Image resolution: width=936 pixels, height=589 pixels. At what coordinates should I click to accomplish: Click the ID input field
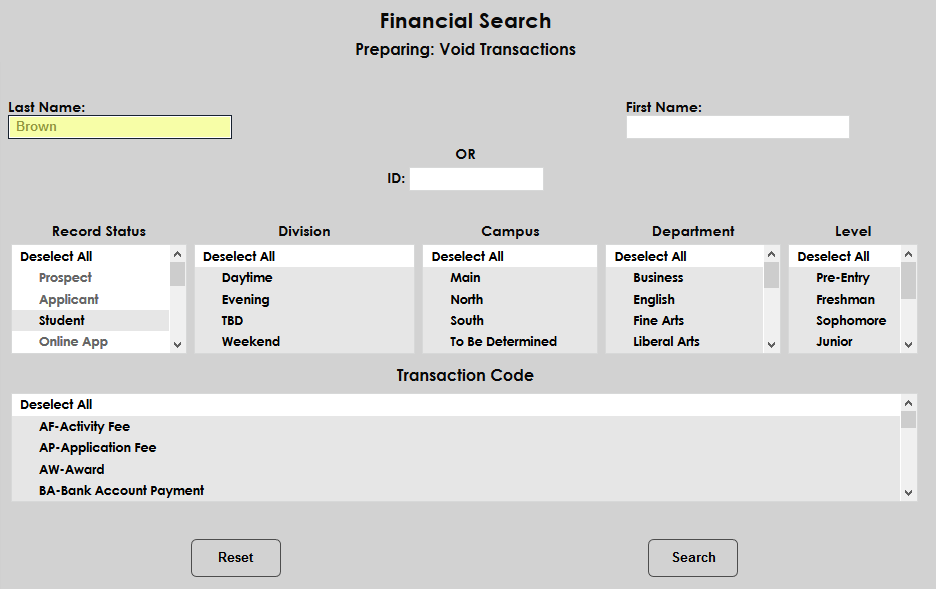click(x=476, y=179)
